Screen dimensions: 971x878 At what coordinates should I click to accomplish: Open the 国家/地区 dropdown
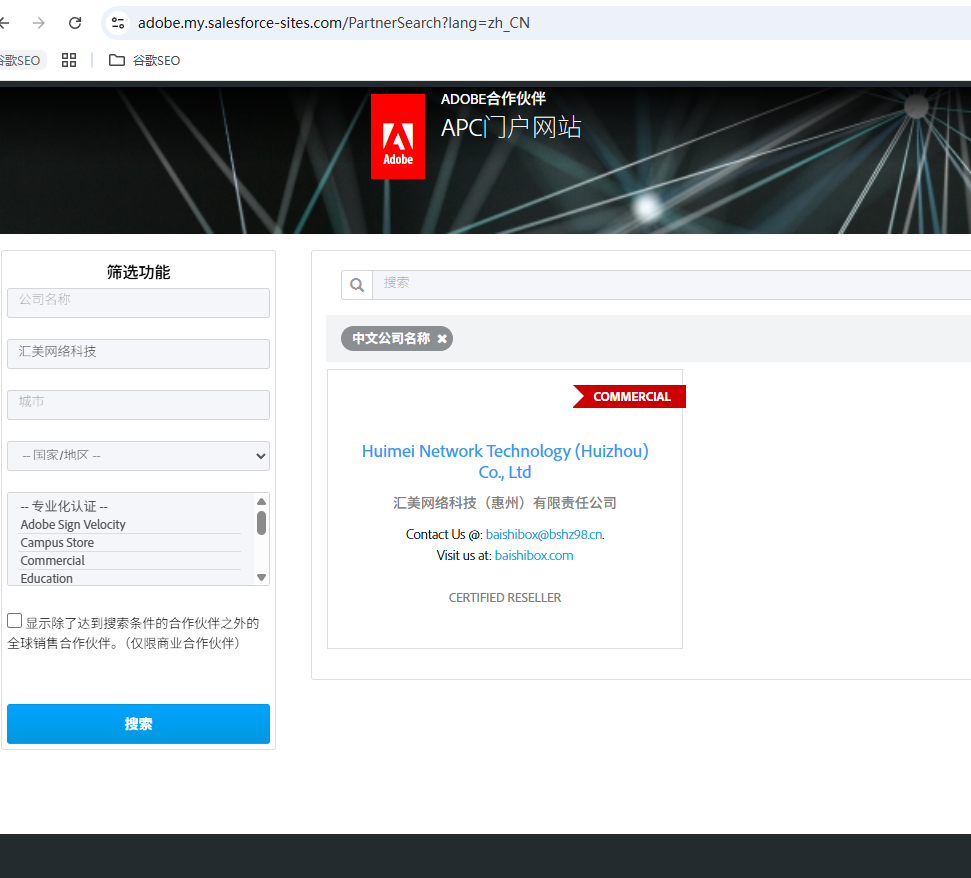tap(138, 456)
